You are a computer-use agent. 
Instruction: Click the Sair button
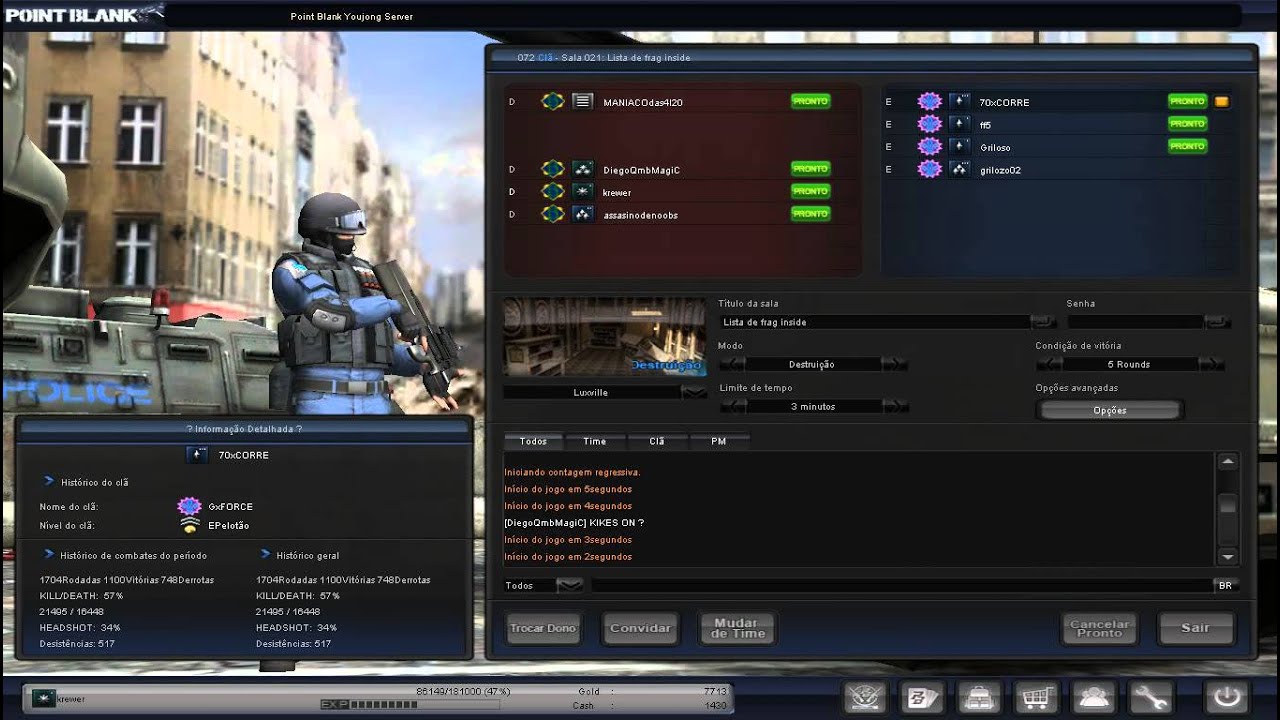click(x=1195, y=628)
